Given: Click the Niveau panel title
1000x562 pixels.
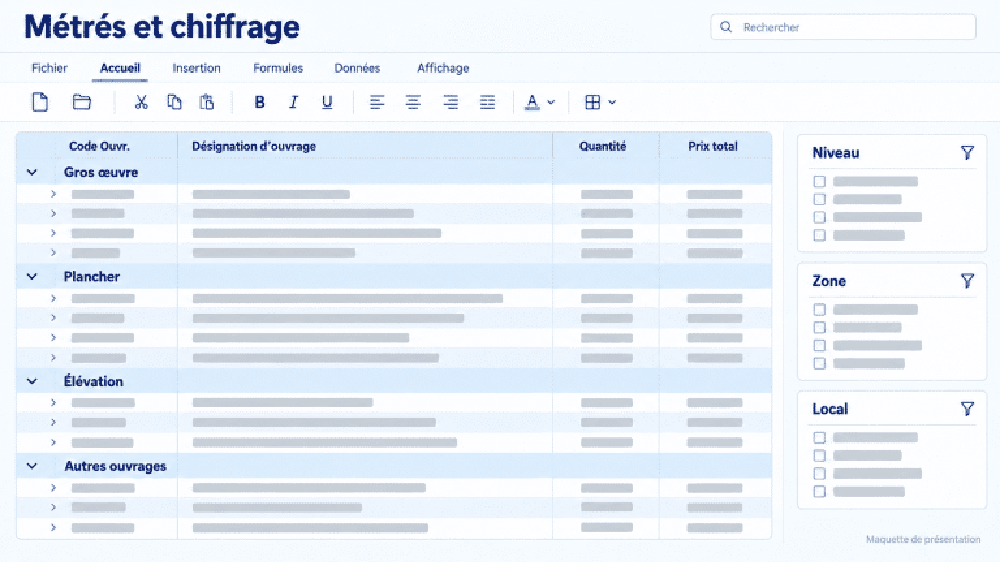Looking at the screenshot, I should click(x=836, y=153).
